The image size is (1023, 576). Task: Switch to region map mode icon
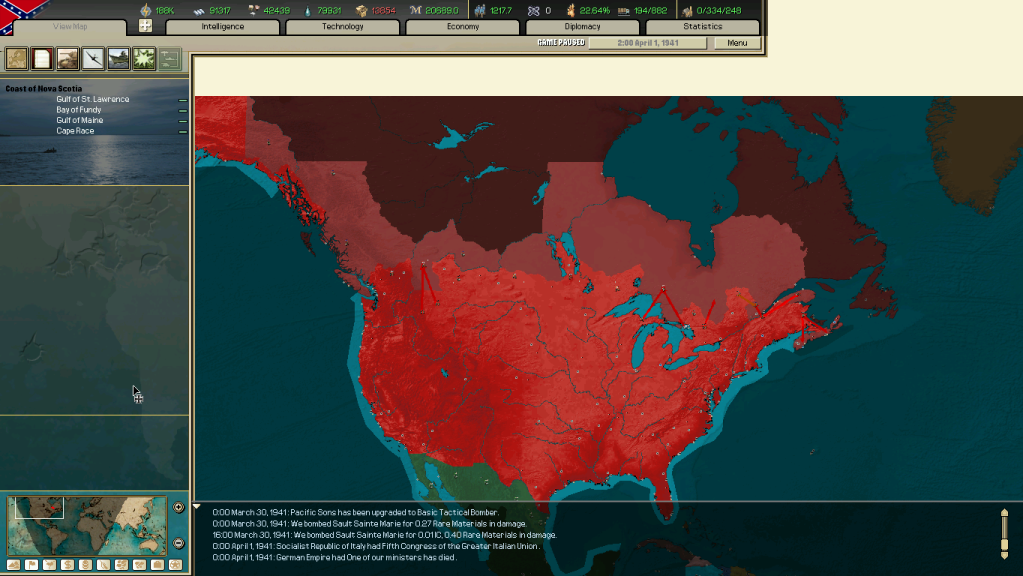121,565
